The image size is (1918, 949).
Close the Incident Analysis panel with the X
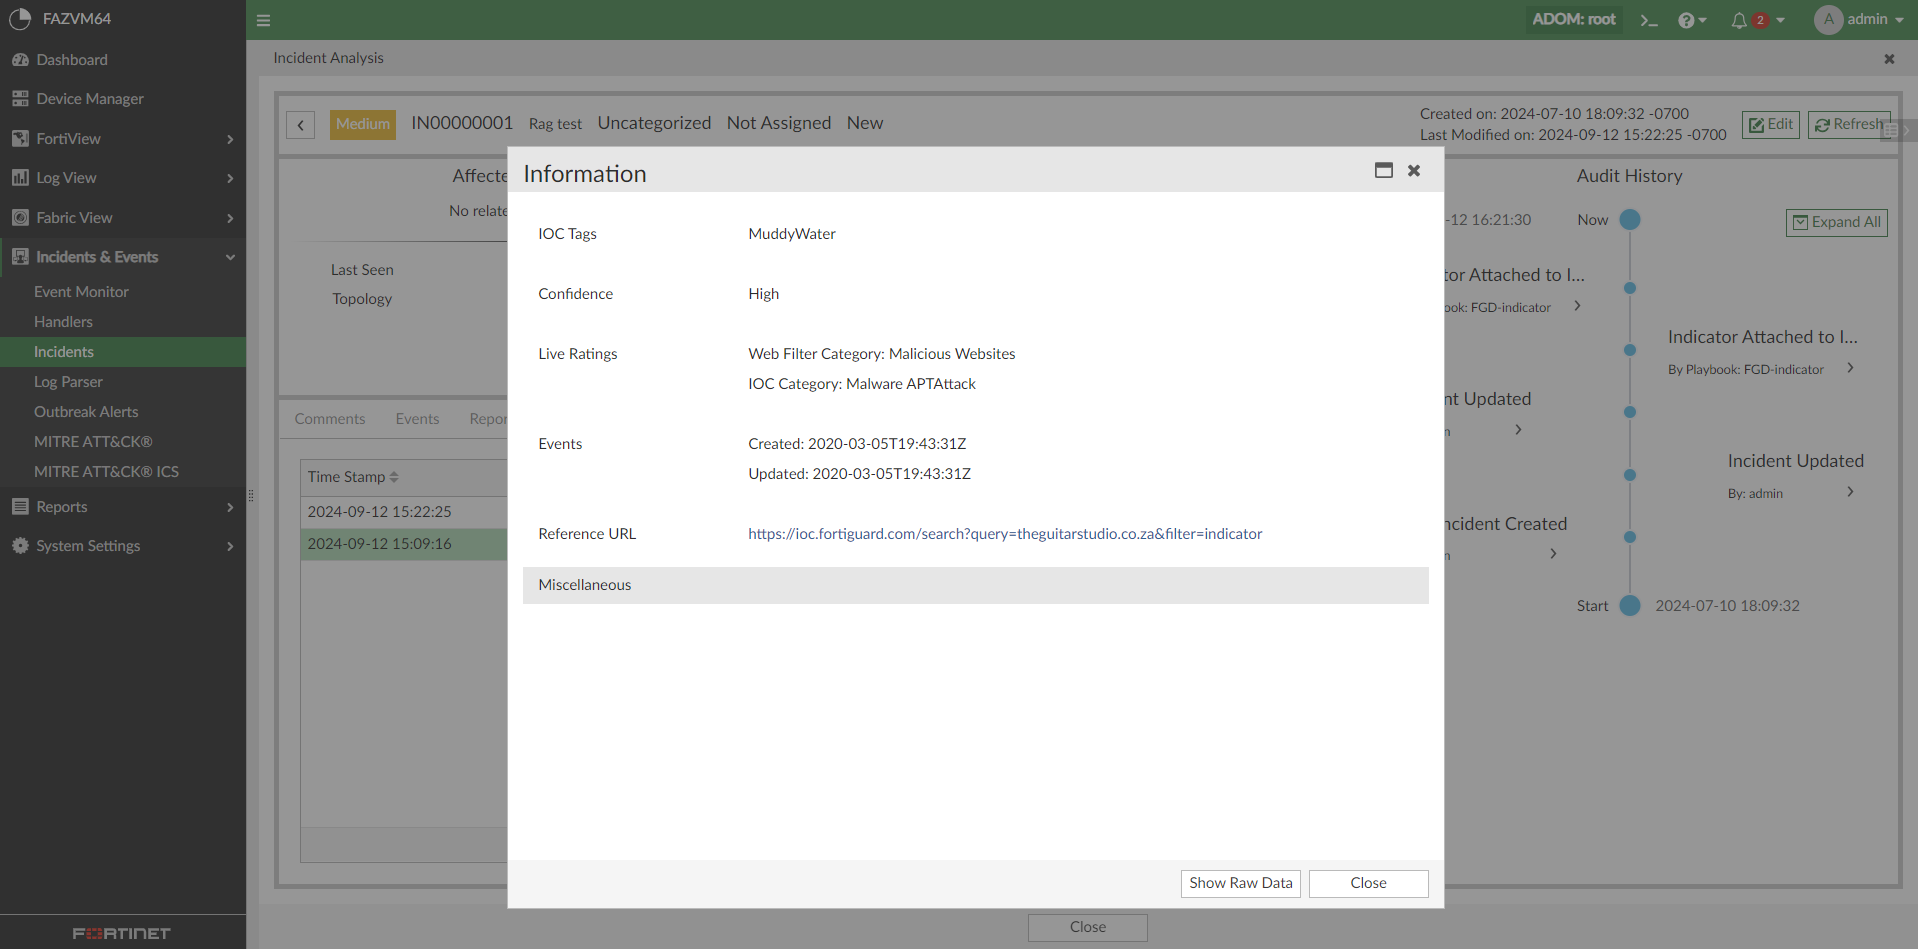pos(1889,59)
